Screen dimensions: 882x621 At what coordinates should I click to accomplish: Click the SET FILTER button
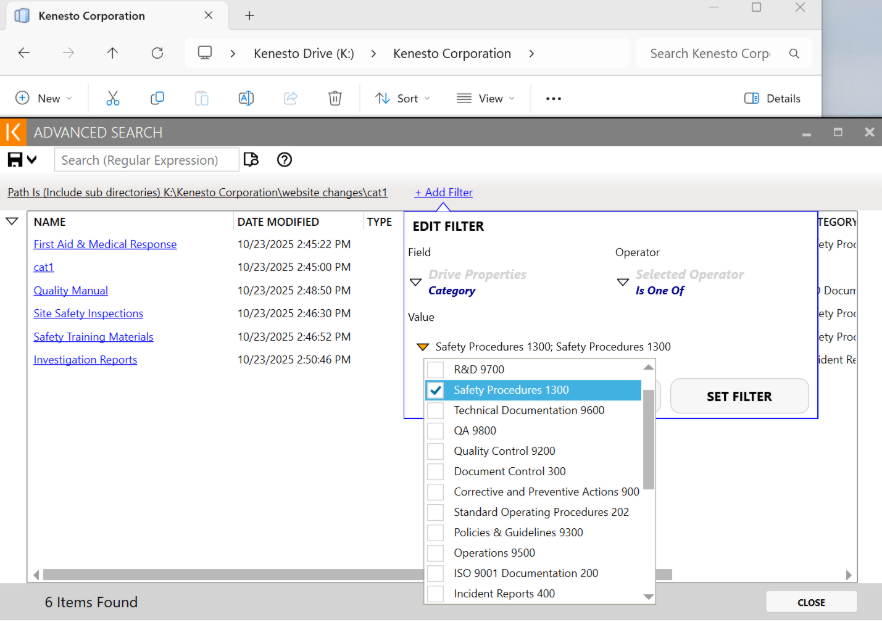tap(739, 396)
